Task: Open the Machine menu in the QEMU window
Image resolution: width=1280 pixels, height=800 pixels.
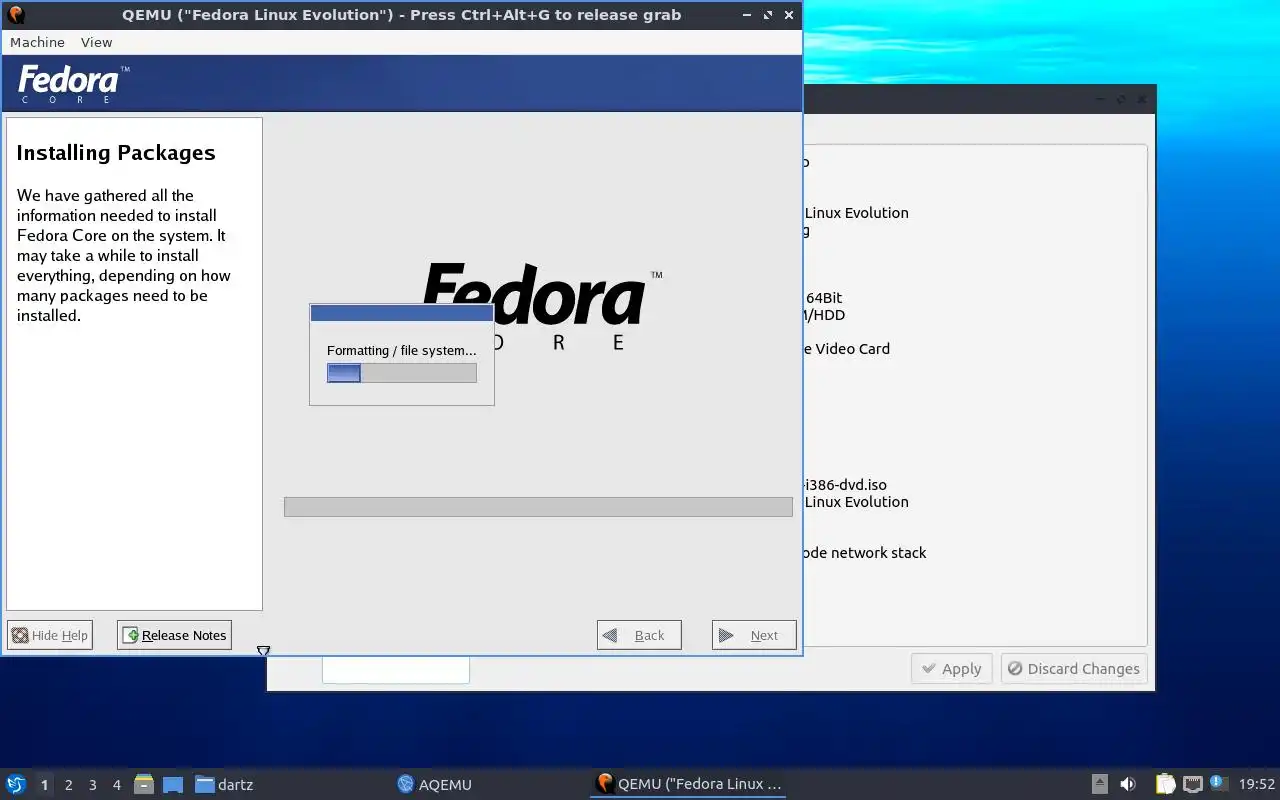Action: coord(37,42)
